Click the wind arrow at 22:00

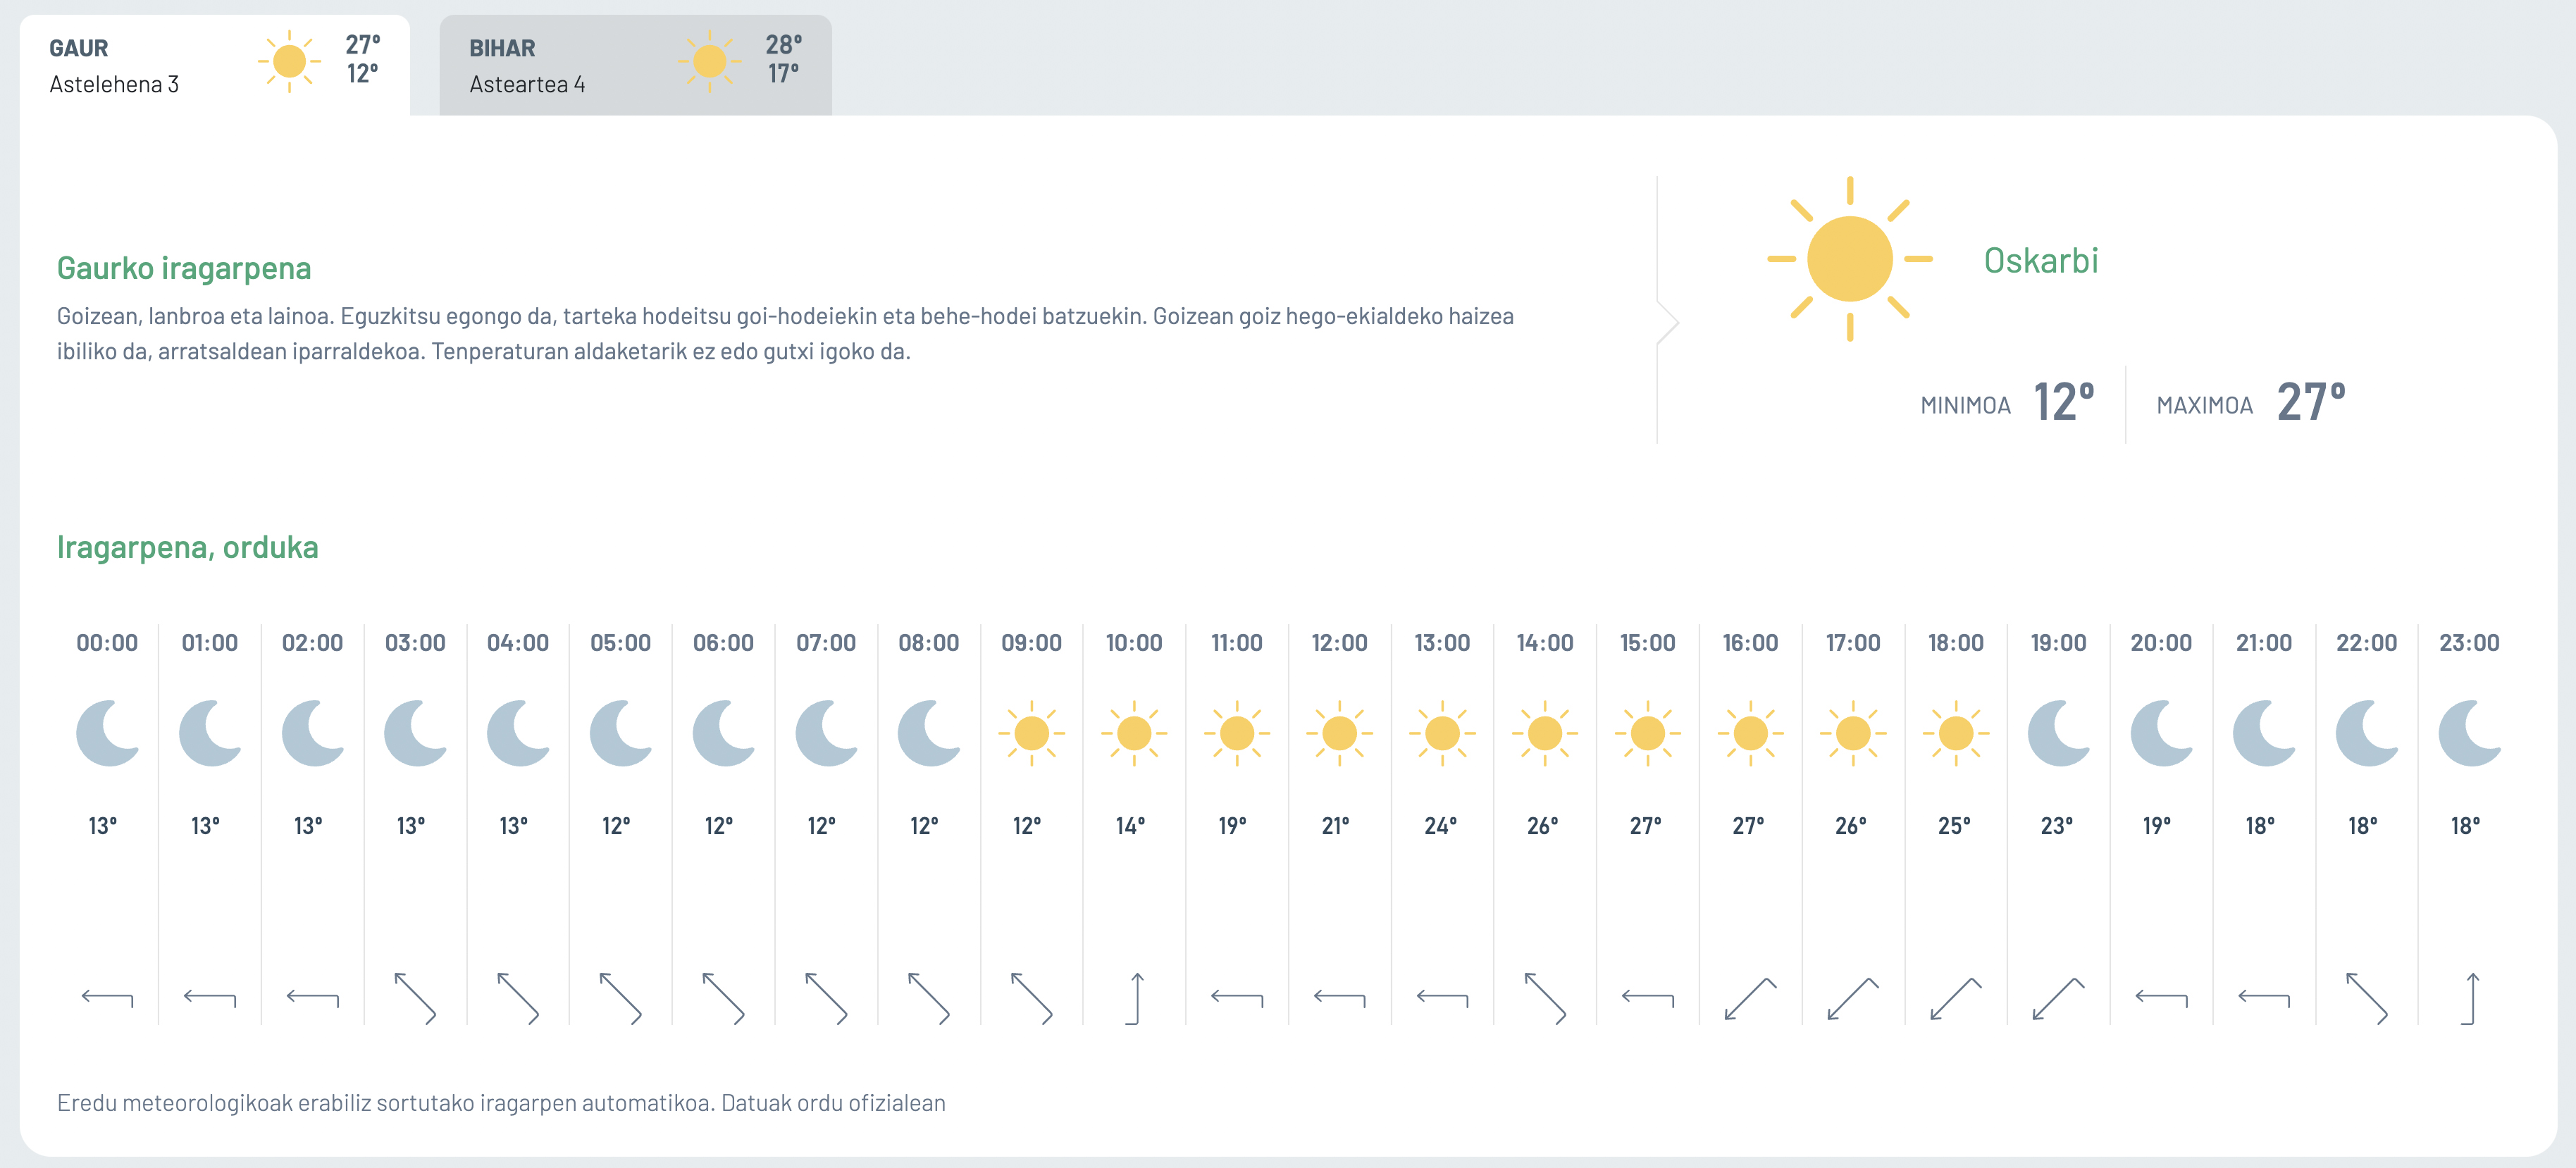[x=2367, y=998]
